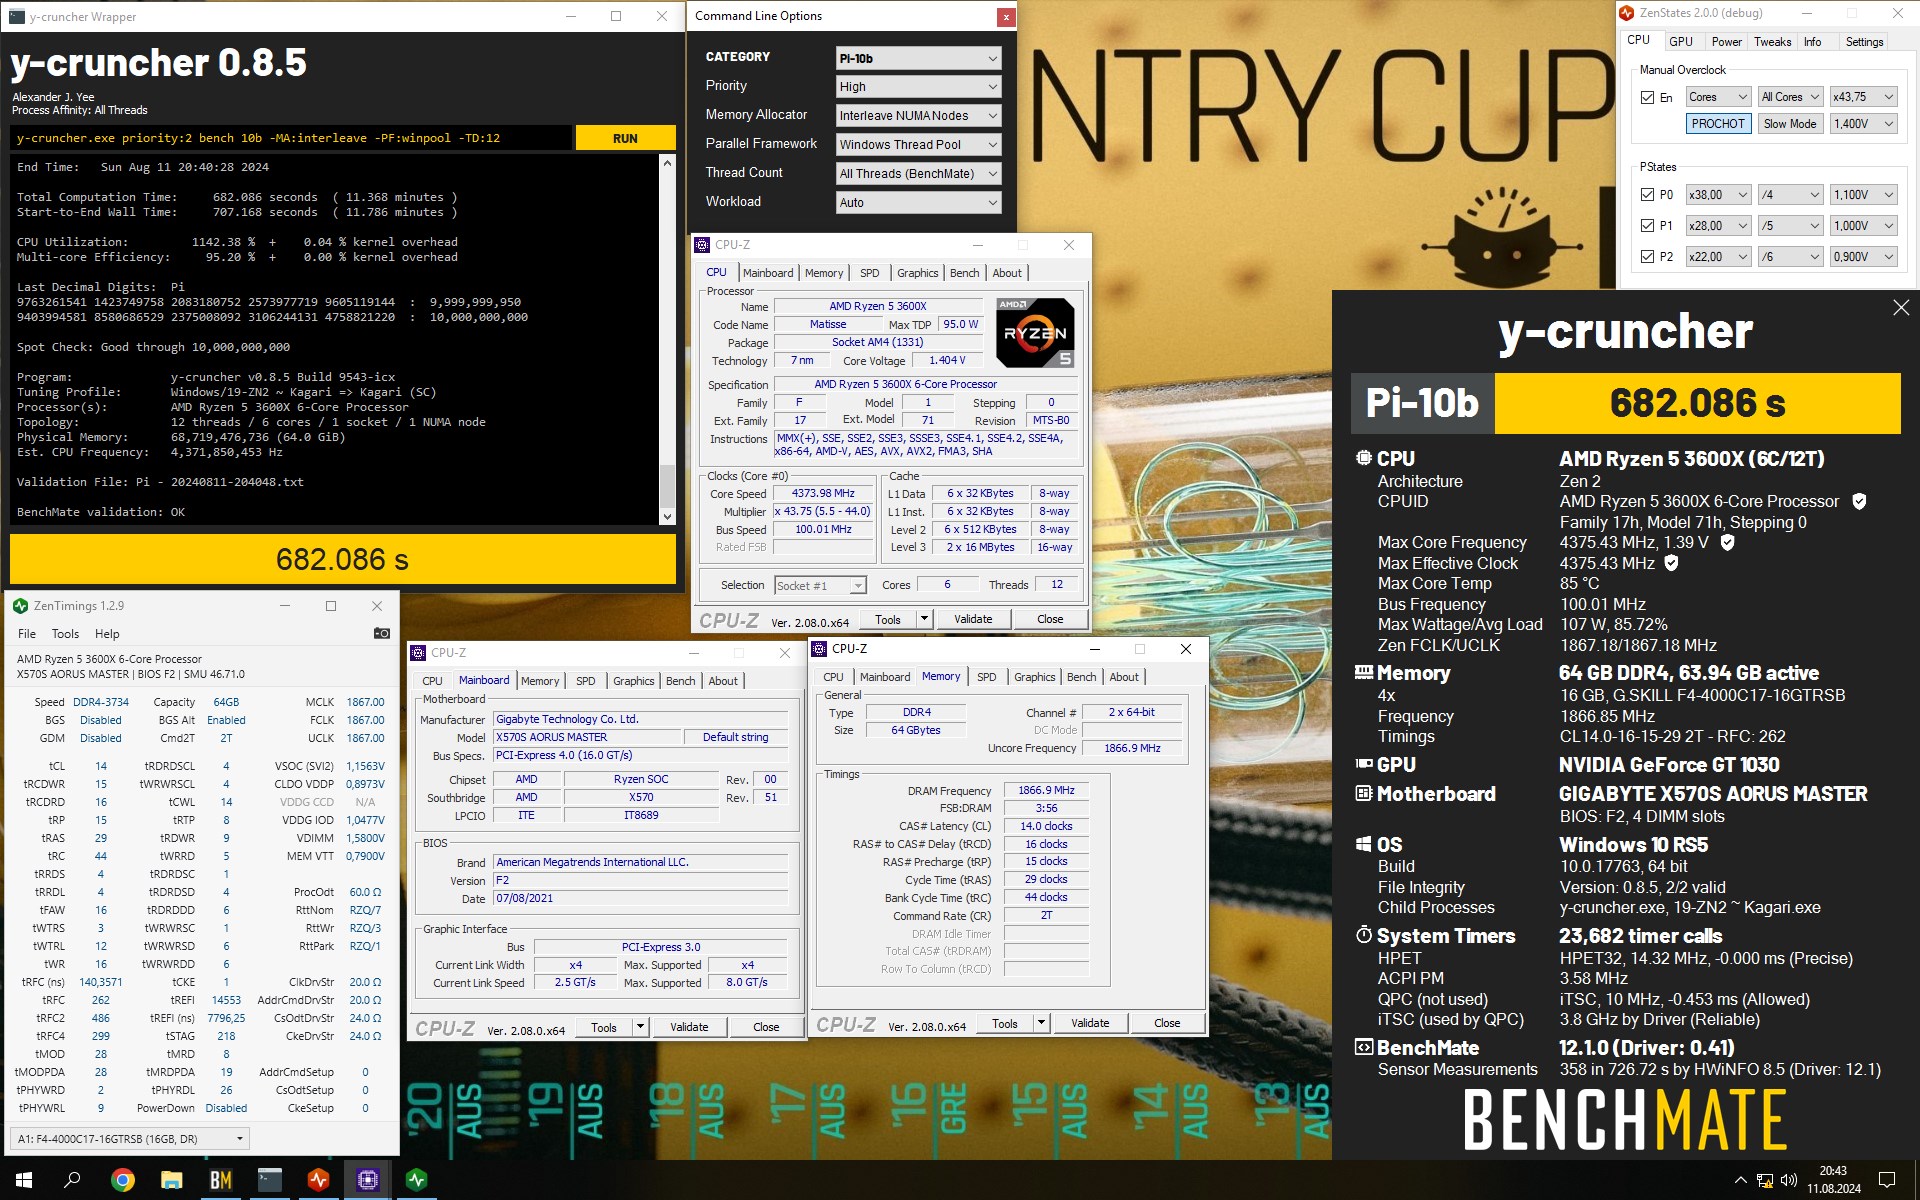Open the 1,400V overclock voltage dropdown

(x=1863, y=124)
